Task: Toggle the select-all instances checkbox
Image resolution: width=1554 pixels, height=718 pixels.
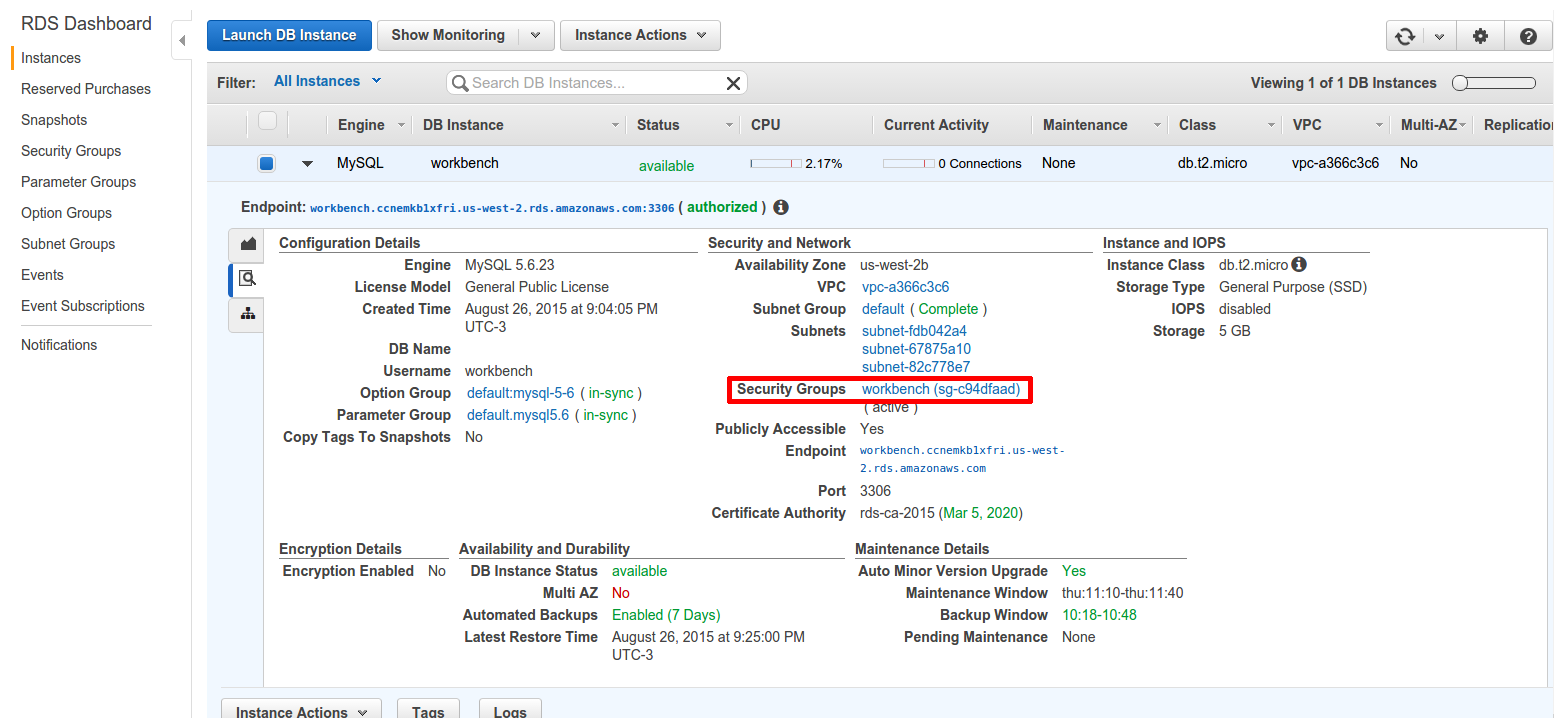Action: (267, 121)
